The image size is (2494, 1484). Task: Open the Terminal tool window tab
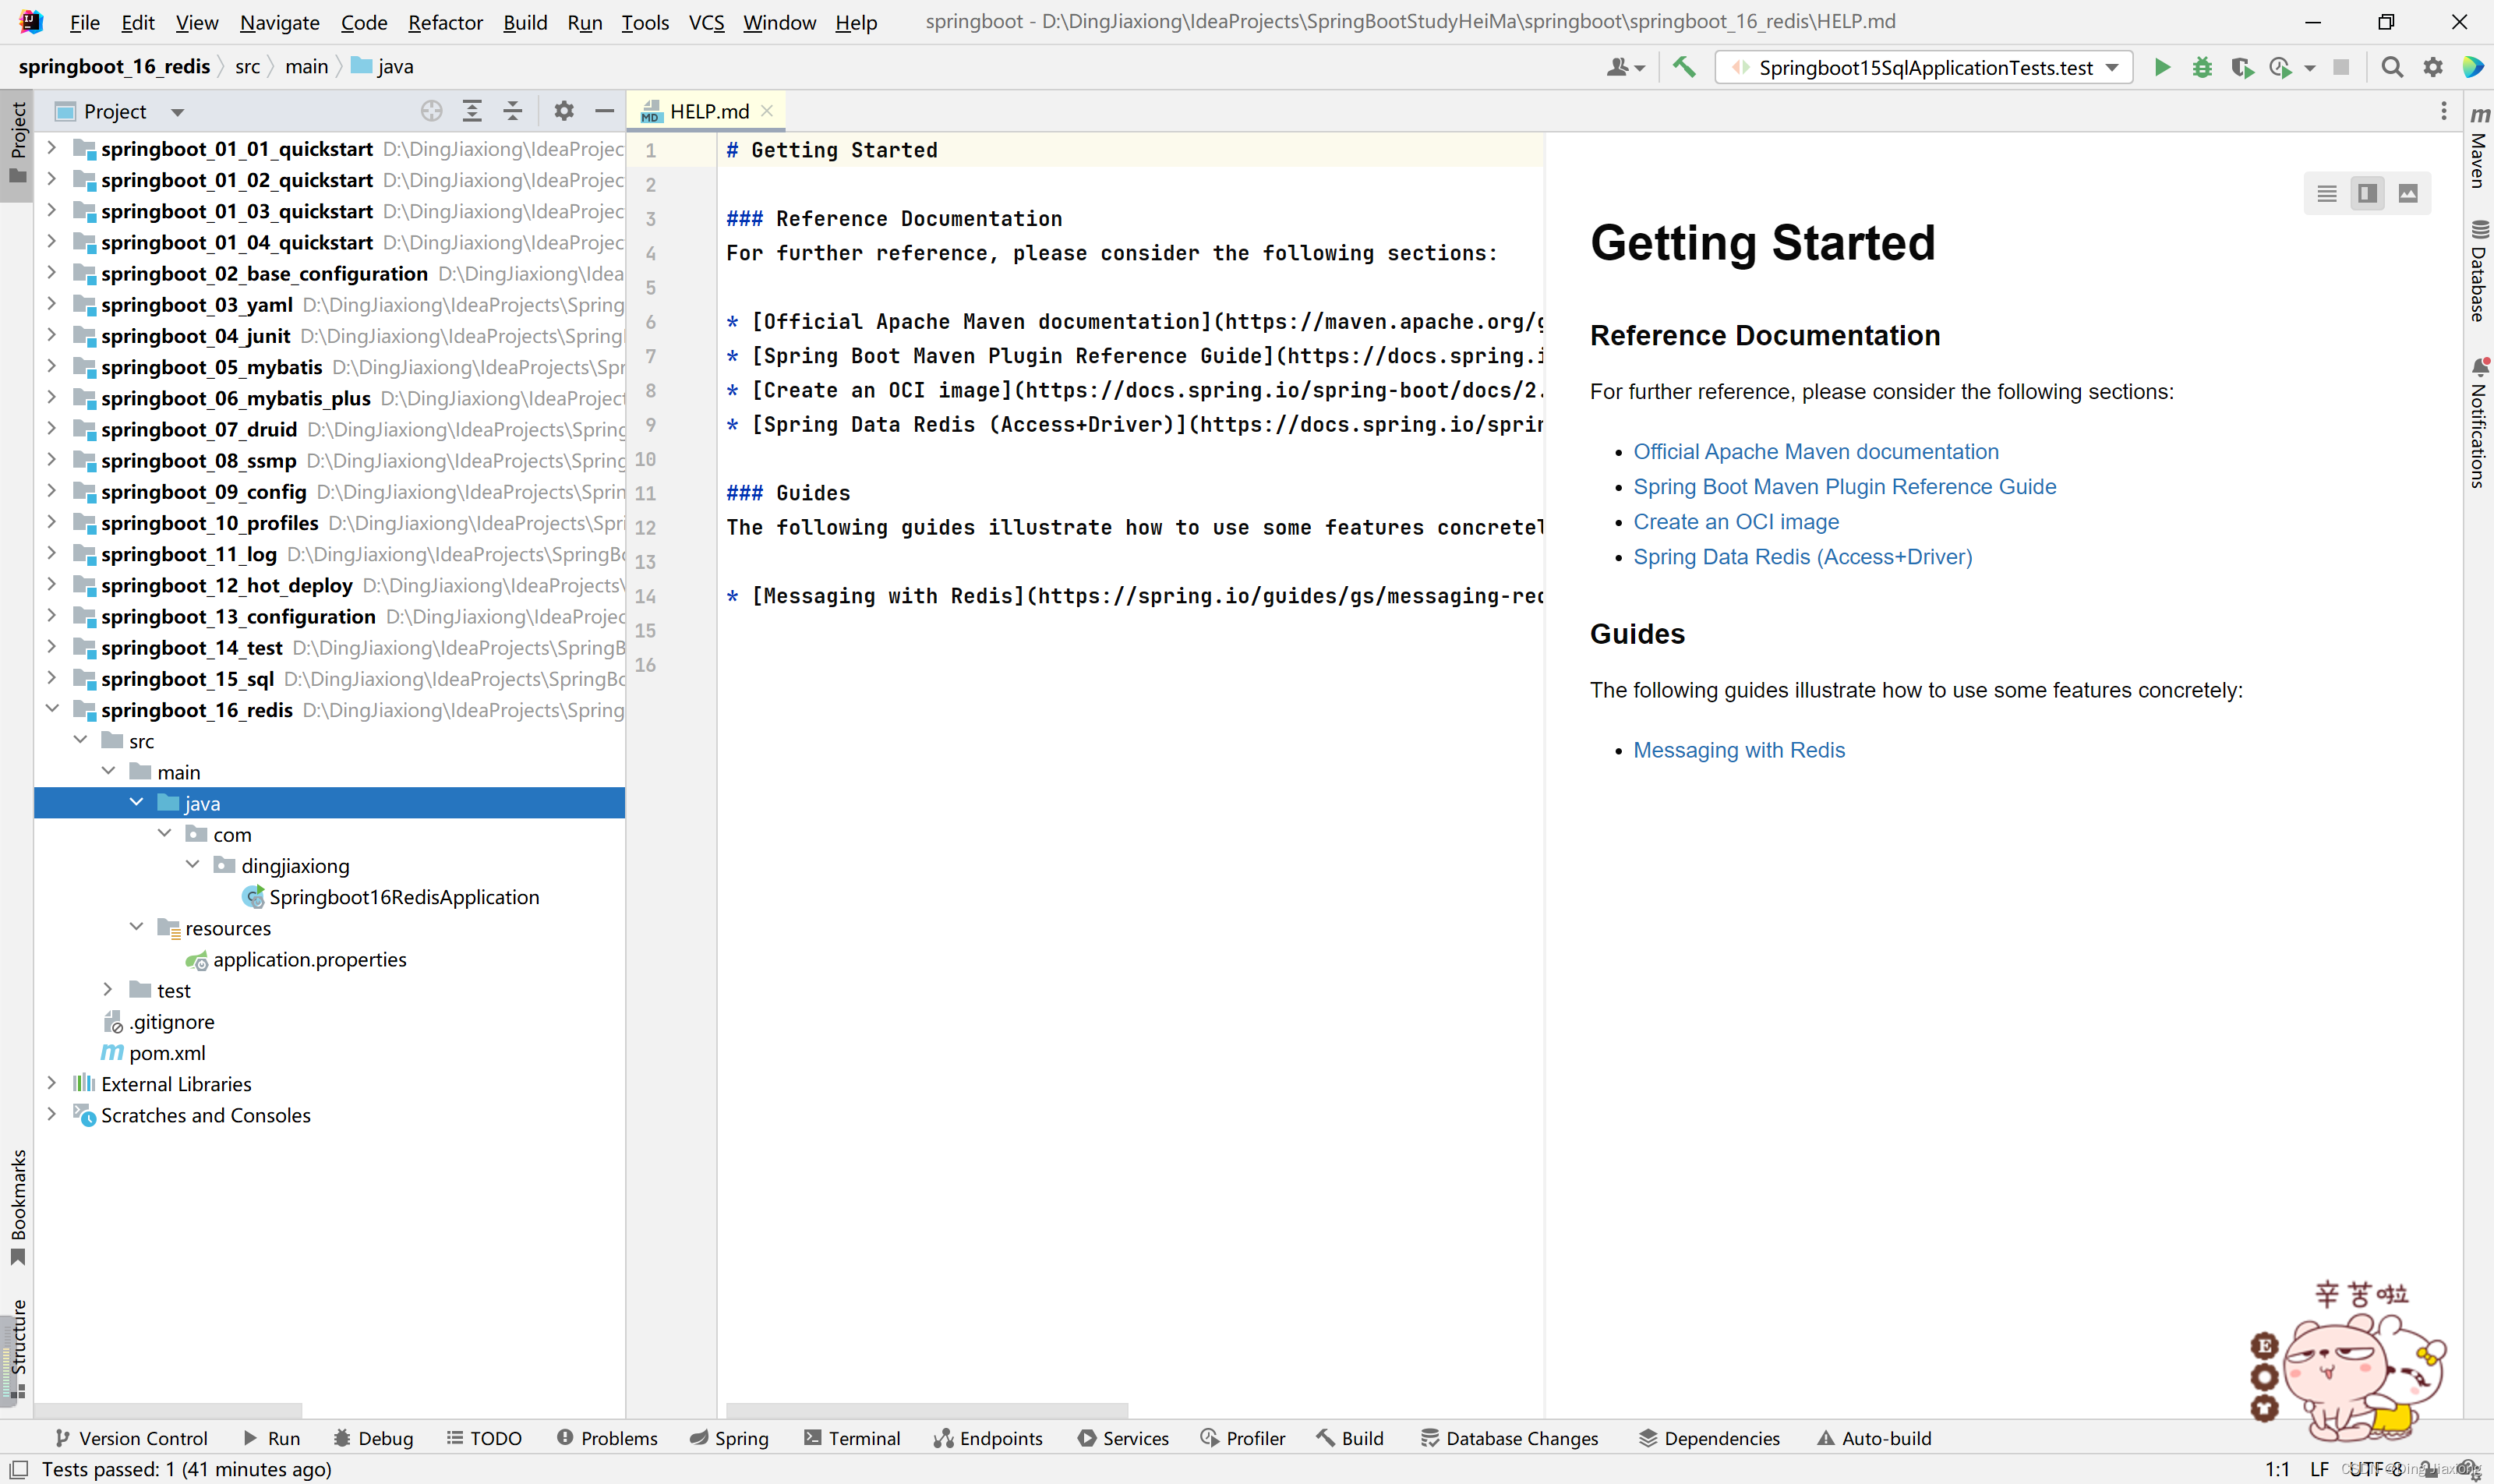(852, 1438)
